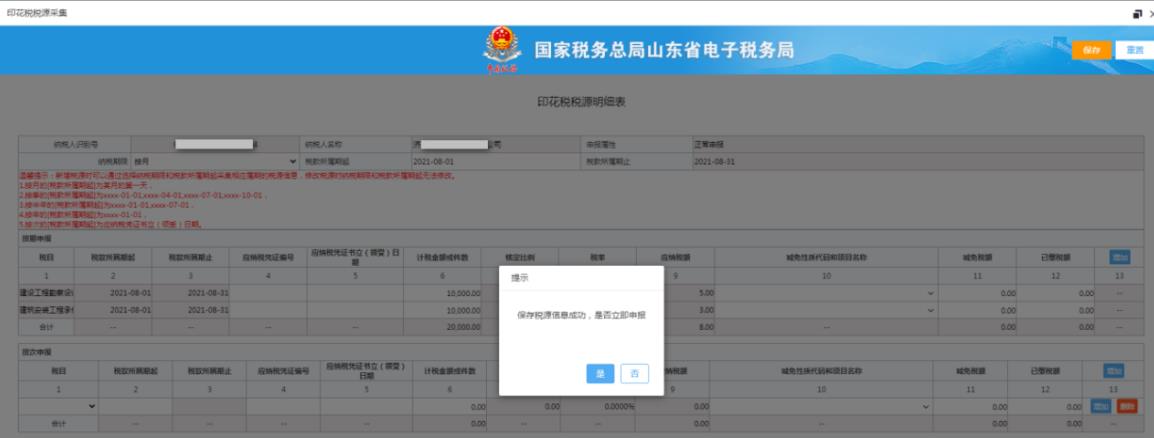Close the 印花税税源采集 window
The width and height of the screenshot is (1154, 438).
click(x=1149, y=13)
